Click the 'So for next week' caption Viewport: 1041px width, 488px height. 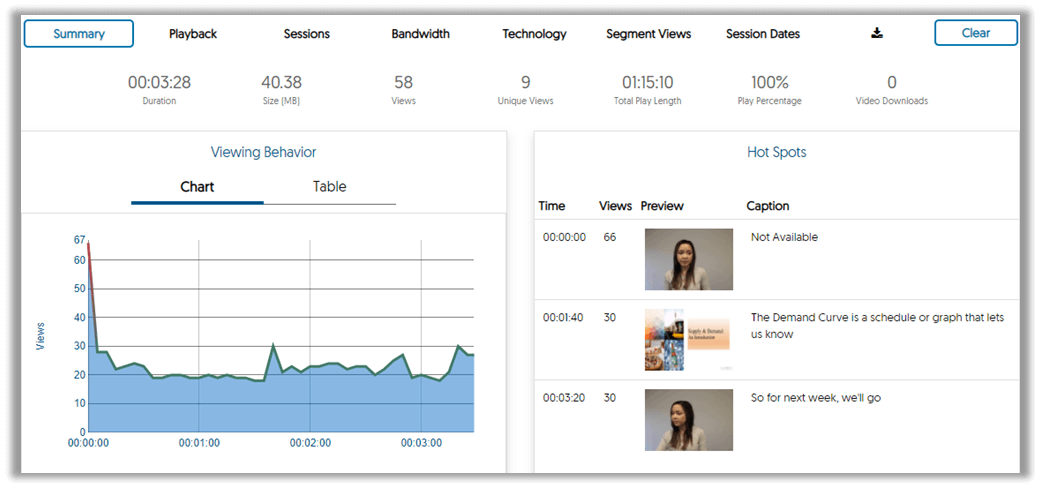tap(816, 398)
